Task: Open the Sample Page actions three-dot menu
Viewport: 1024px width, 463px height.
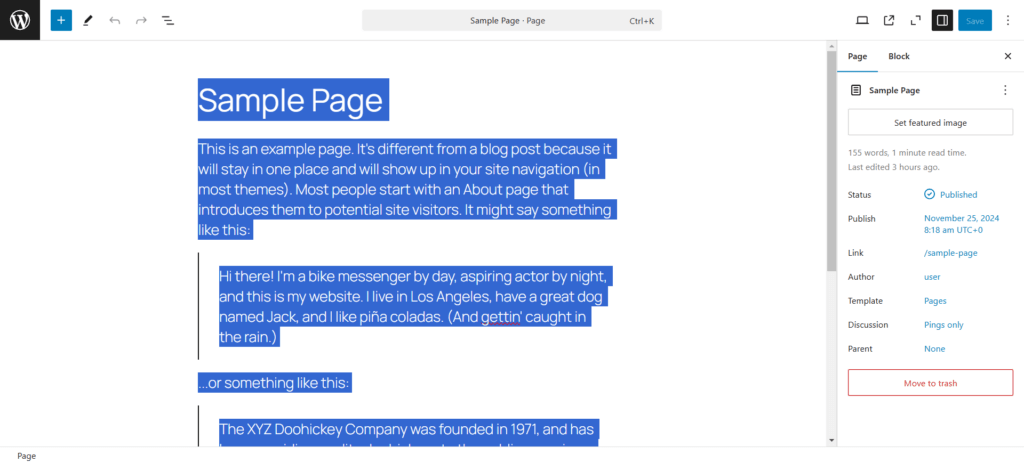Action: (1005, 90)
